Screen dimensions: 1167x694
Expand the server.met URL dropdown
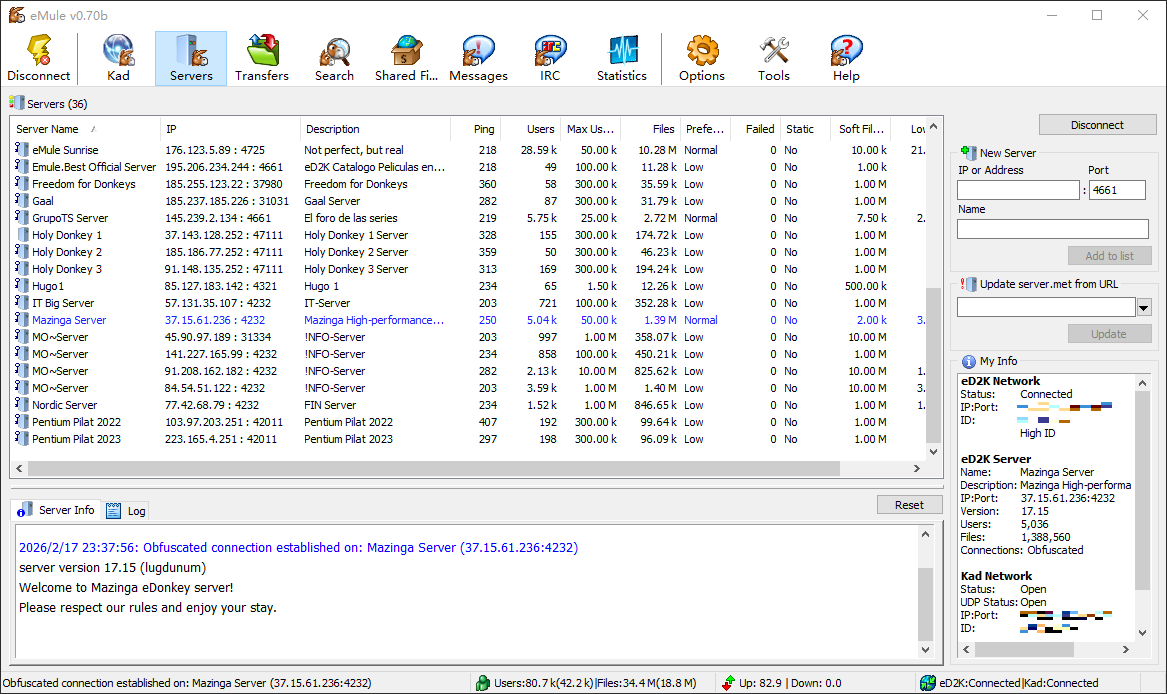pyautogui.click(x=1144, y=307)
